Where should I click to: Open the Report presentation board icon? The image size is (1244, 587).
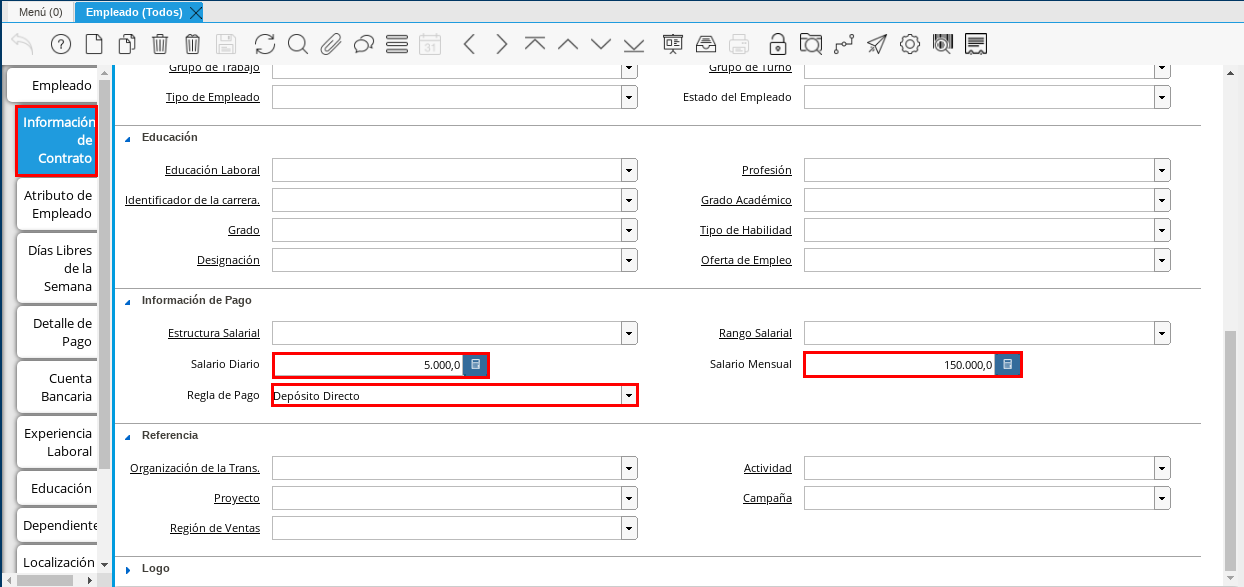click(x=673, y=44)
